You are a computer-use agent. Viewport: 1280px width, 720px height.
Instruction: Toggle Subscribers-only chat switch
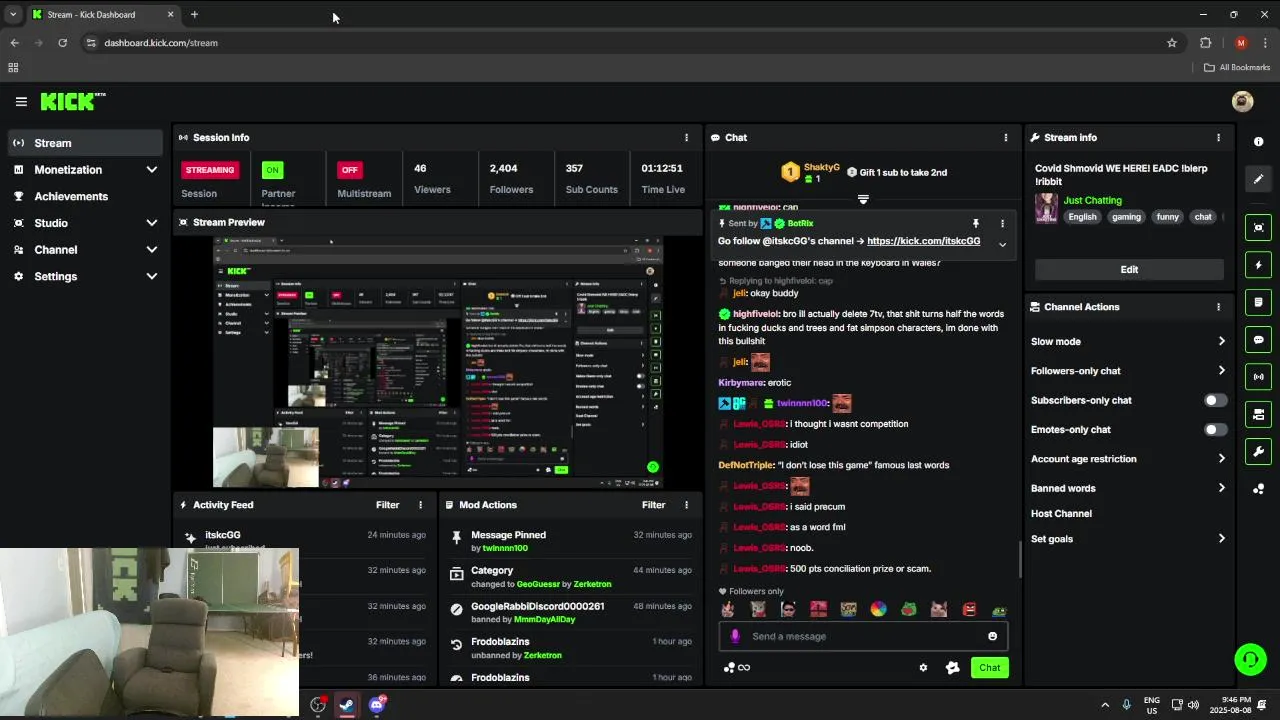click(x=1215, y=400)
